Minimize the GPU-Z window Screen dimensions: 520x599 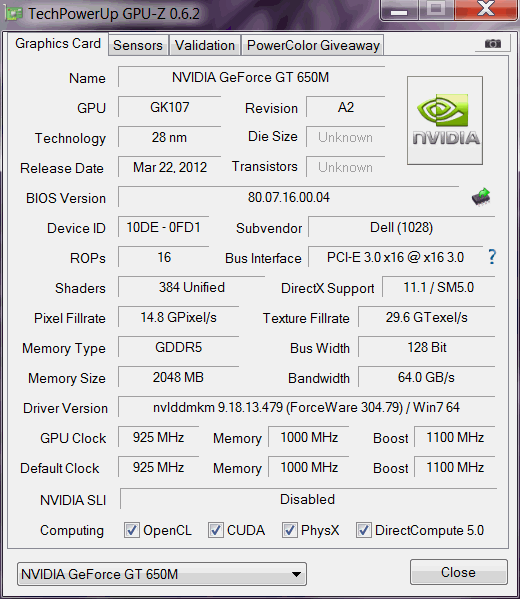399,9
